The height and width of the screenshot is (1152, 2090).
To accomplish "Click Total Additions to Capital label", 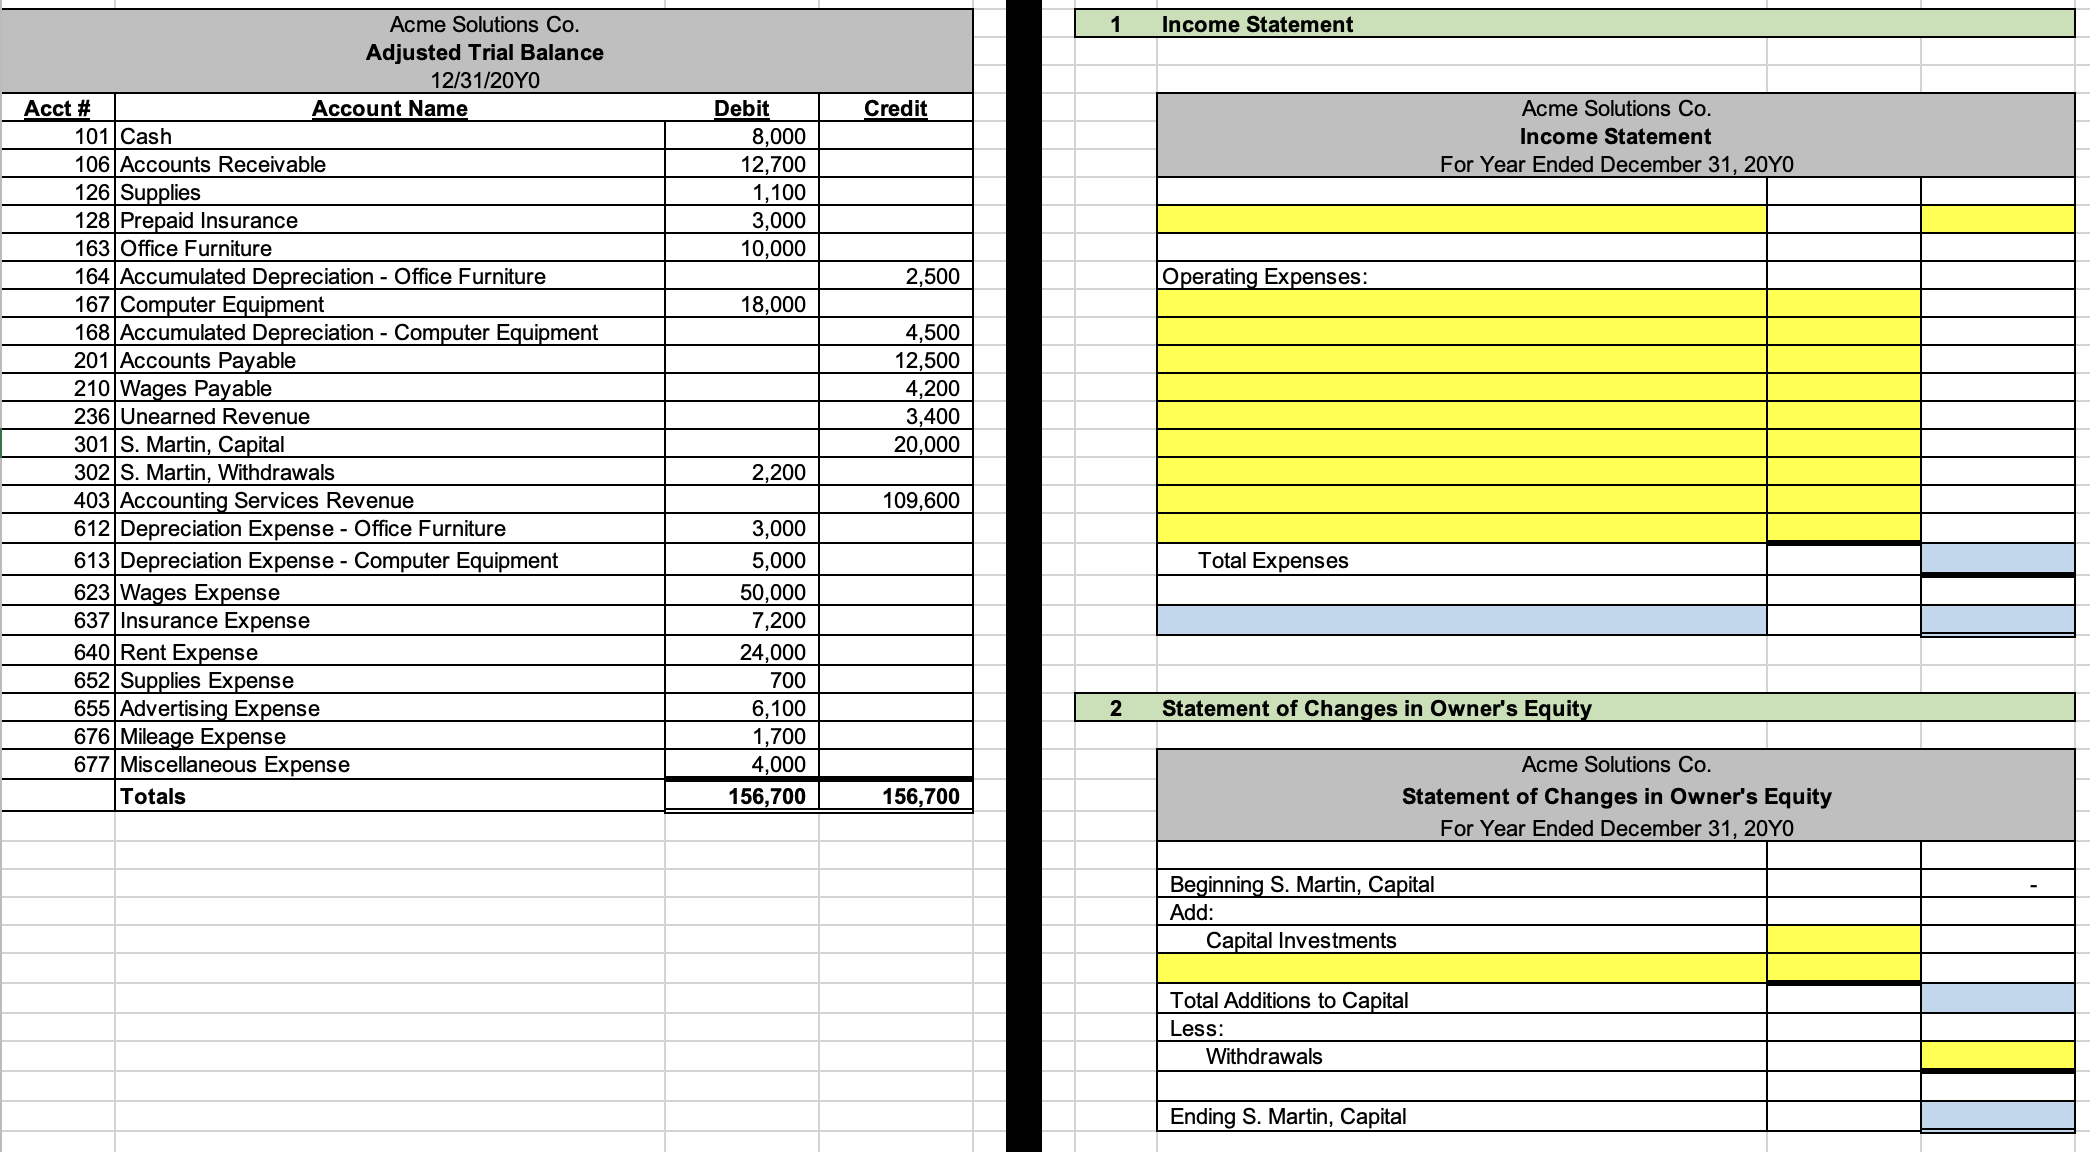I will point(1289,1000).
